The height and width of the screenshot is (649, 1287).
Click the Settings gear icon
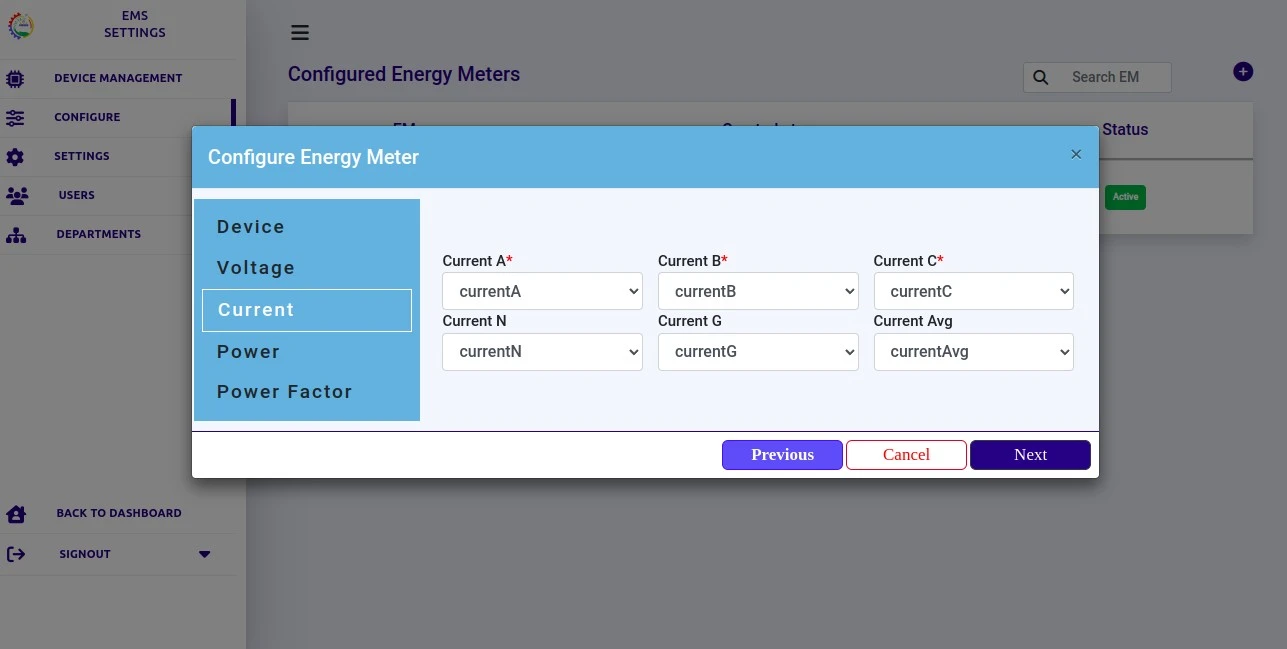tap(15, 157)
